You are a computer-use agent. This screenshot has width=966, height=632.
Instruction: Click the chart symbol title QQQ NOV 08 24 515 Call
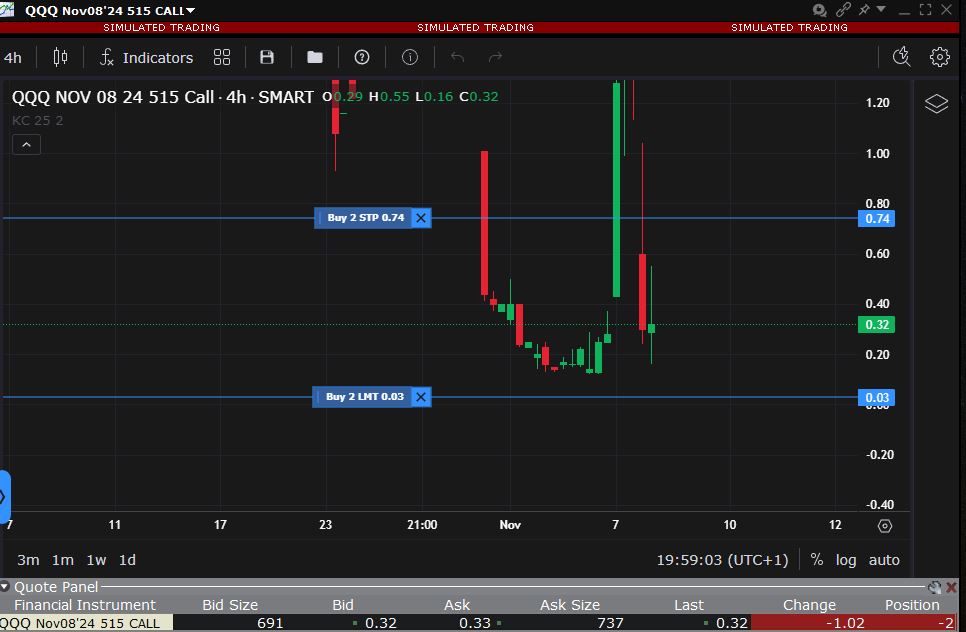pyautogui.click(x=113, y=97)
